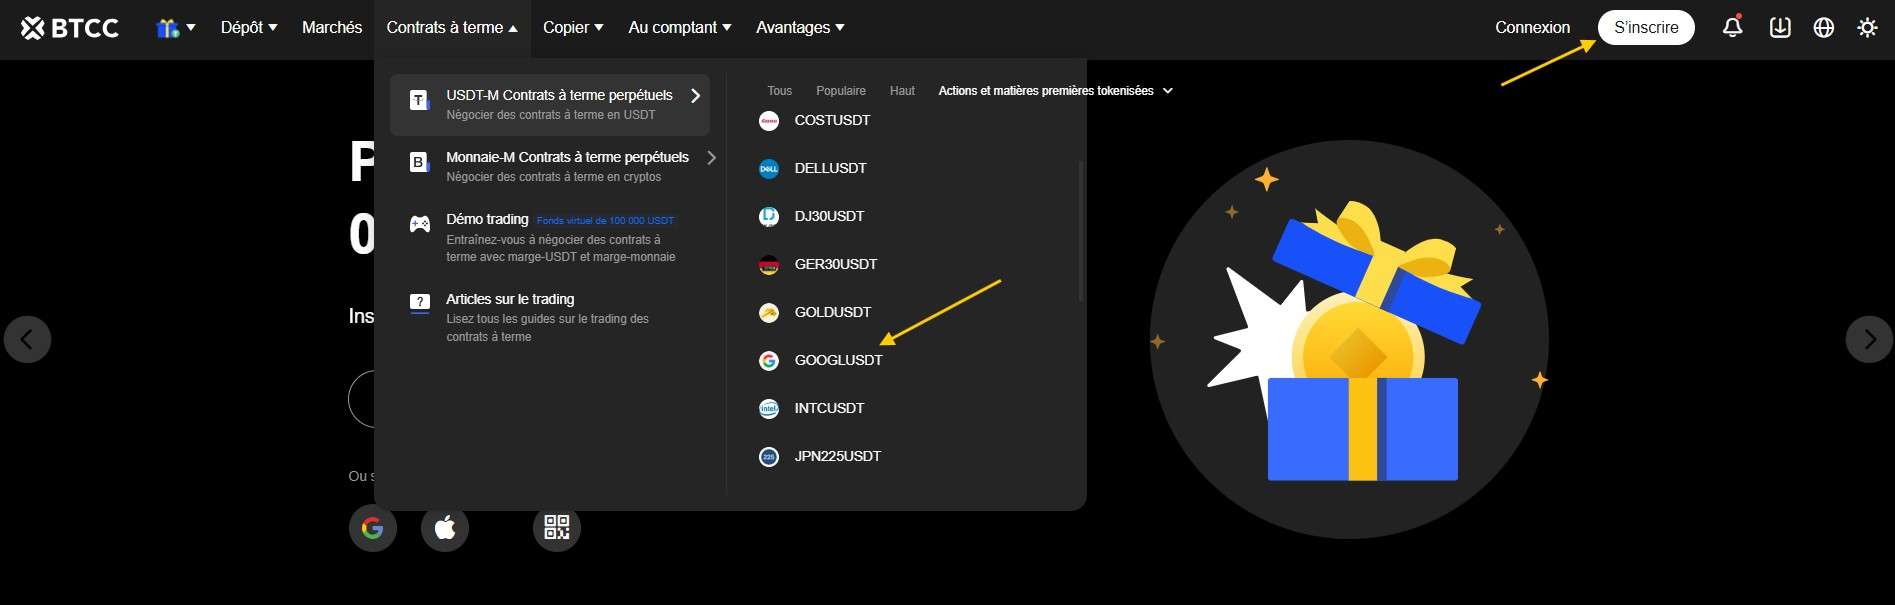Open the Marchés menu item
Viewport: 1895px width, 605px height.
332,28
